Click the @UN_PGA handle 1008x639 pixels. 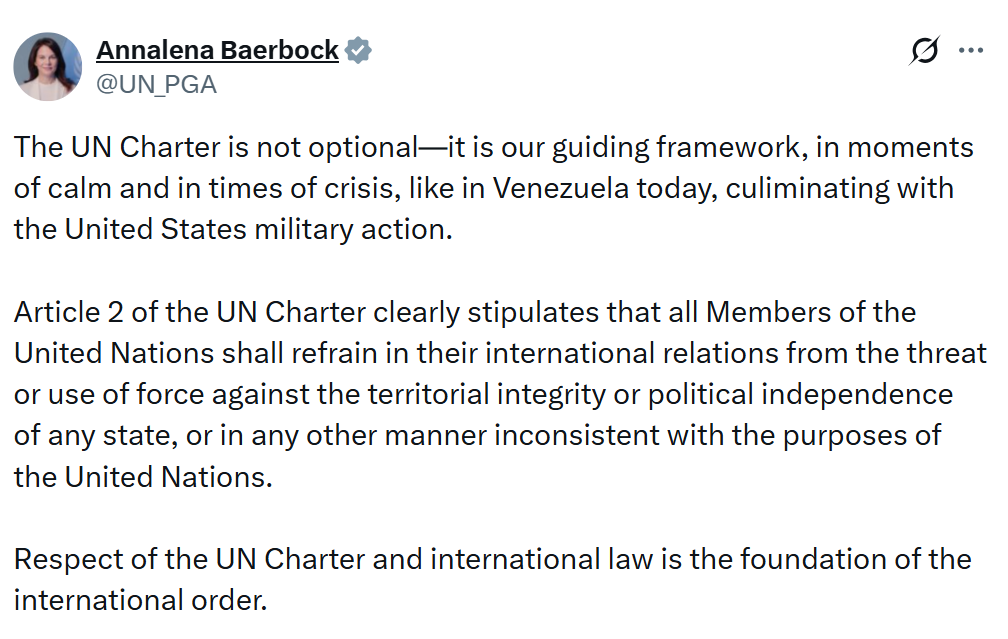pos(156,85)
